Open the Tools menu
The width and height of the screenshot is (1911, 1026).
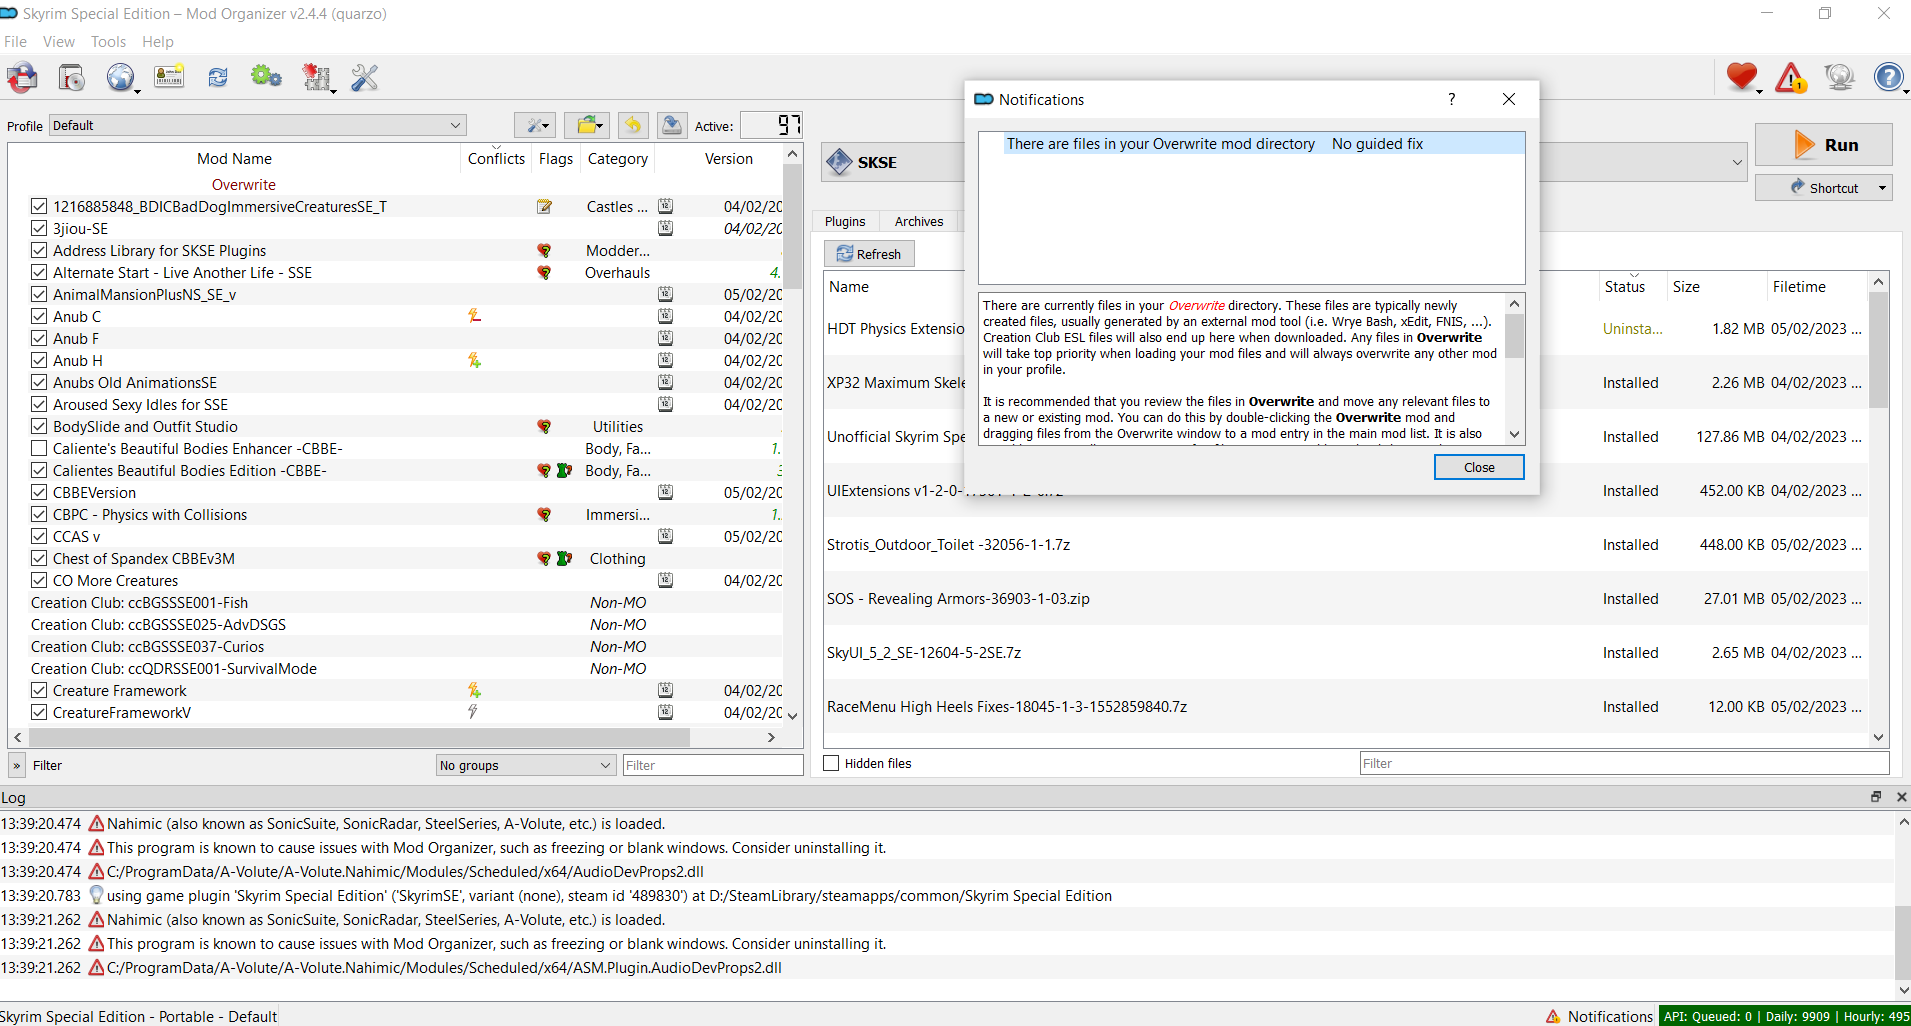pos(109,42)
